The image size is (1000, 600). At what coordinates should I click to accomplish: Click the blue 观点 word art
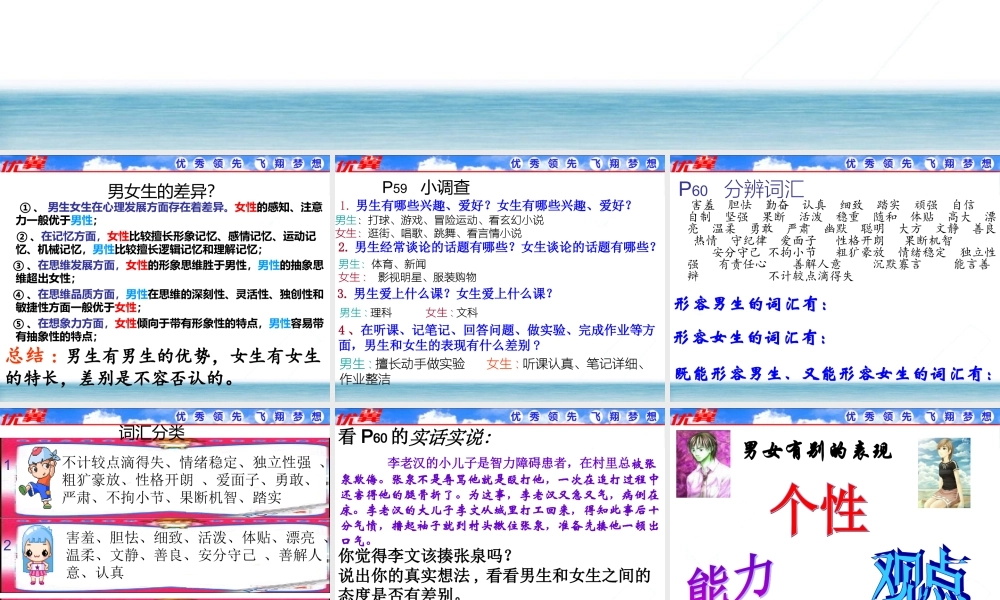920,573
